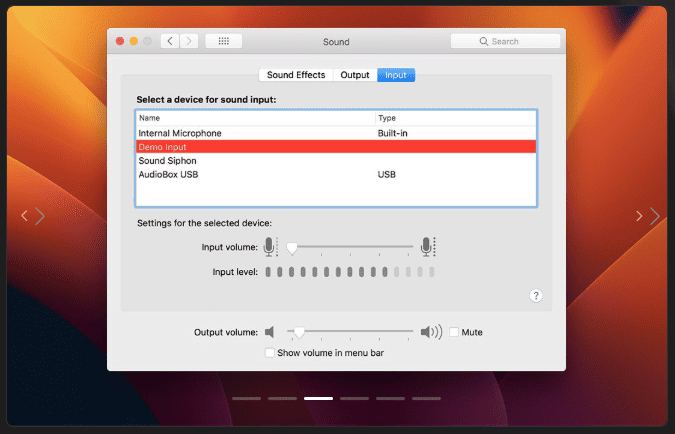Click the Input volume slider thumb

[x=292, y=248]
